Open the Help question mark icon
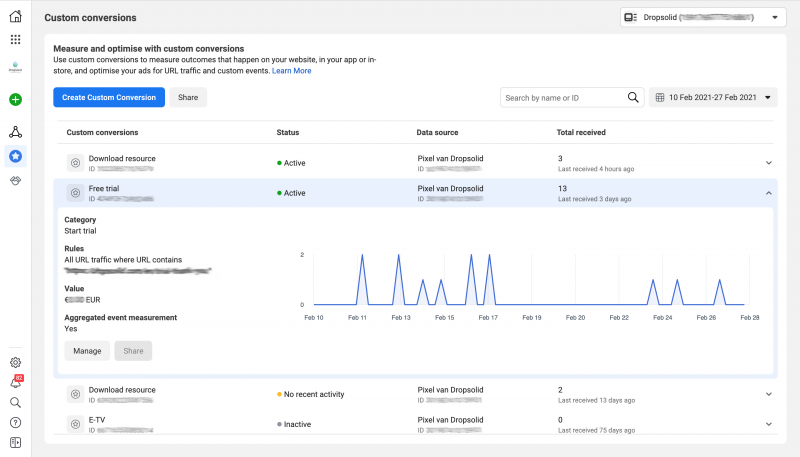 (15, 422)
